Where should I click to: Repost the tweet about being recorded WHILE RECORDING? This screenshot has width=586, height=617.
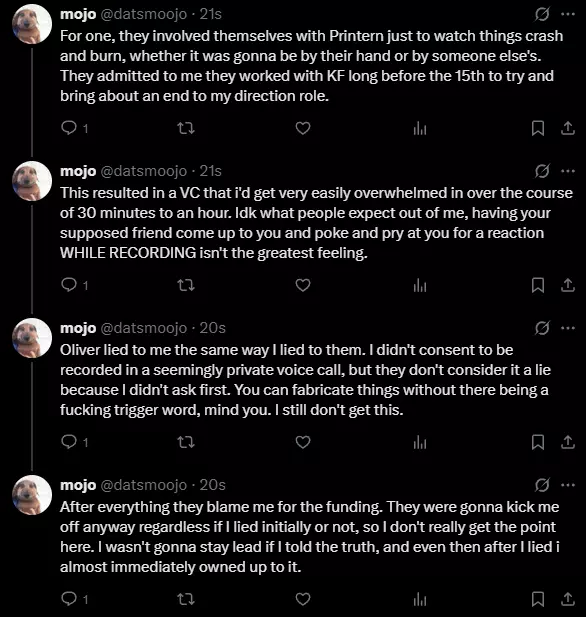click(185, 285)
